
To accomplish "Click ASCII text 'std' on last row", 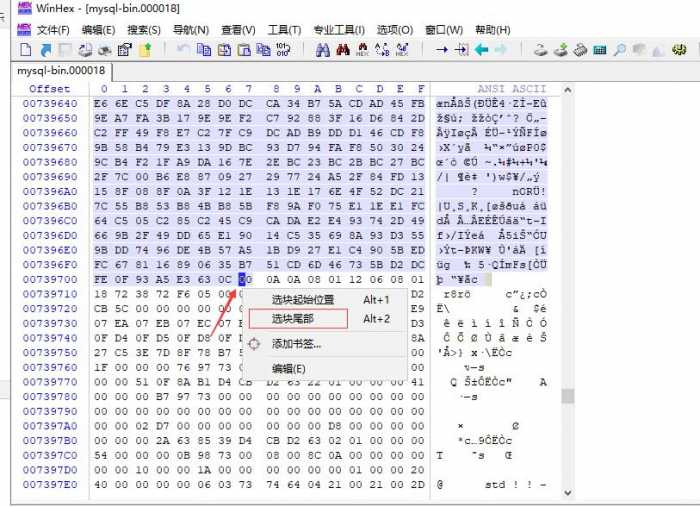I will [496, 484].
